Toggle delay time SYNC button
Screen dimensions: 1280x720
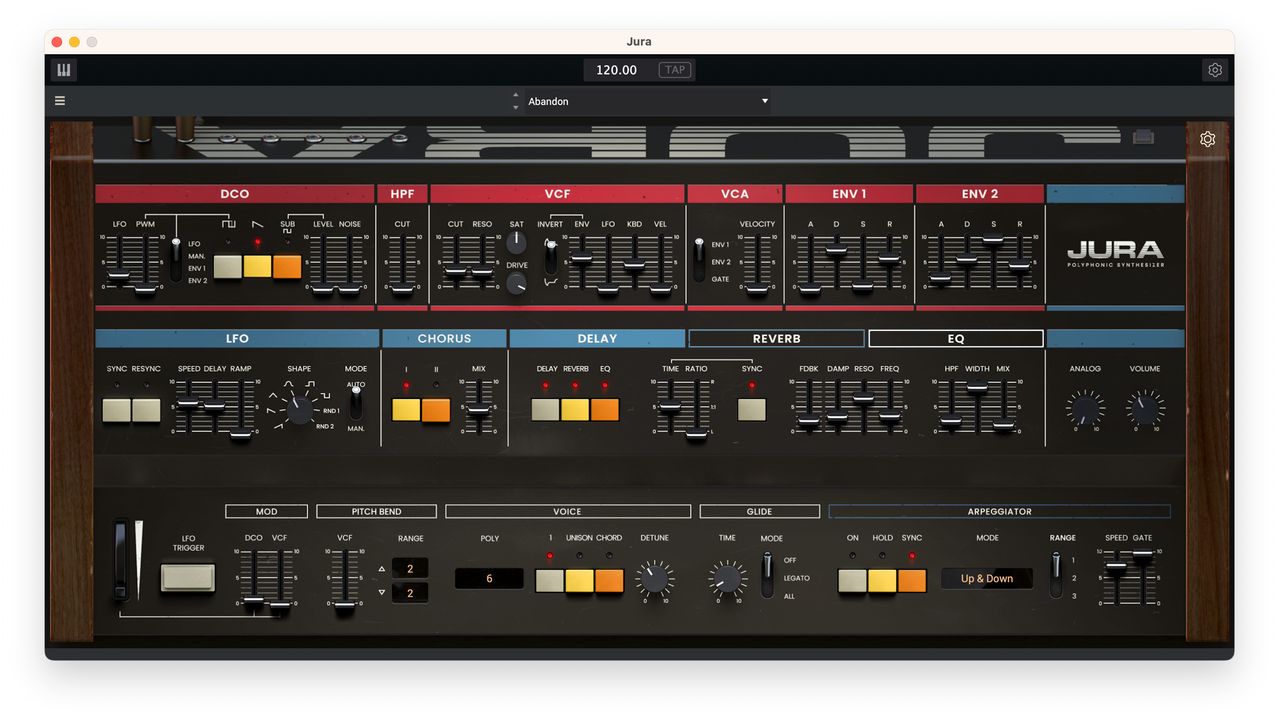tap(752, 410)
